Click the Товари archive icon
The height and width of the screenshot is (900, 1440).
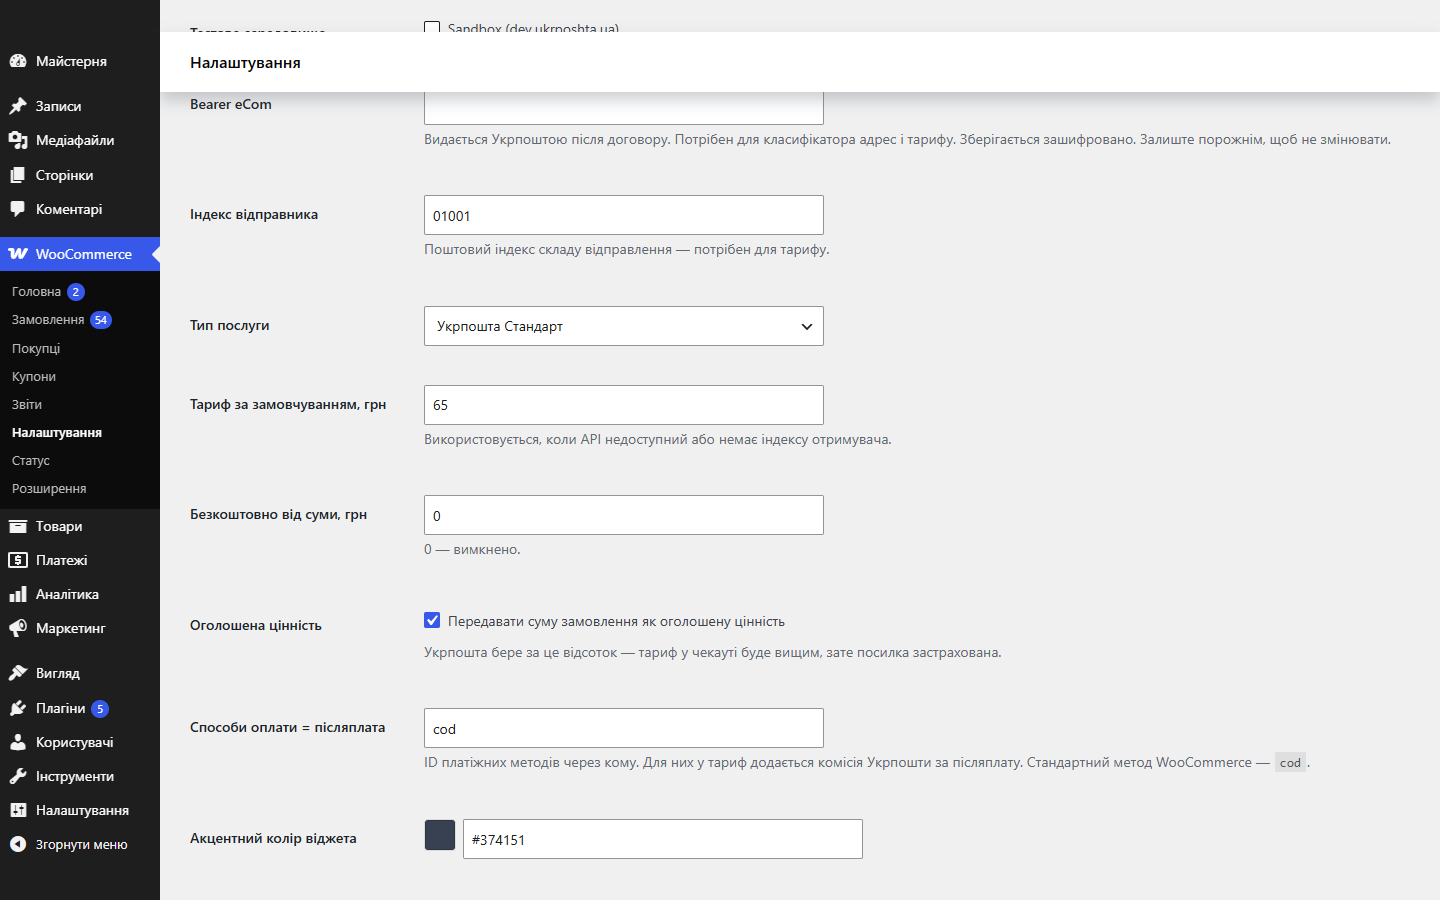pos(18,526)
